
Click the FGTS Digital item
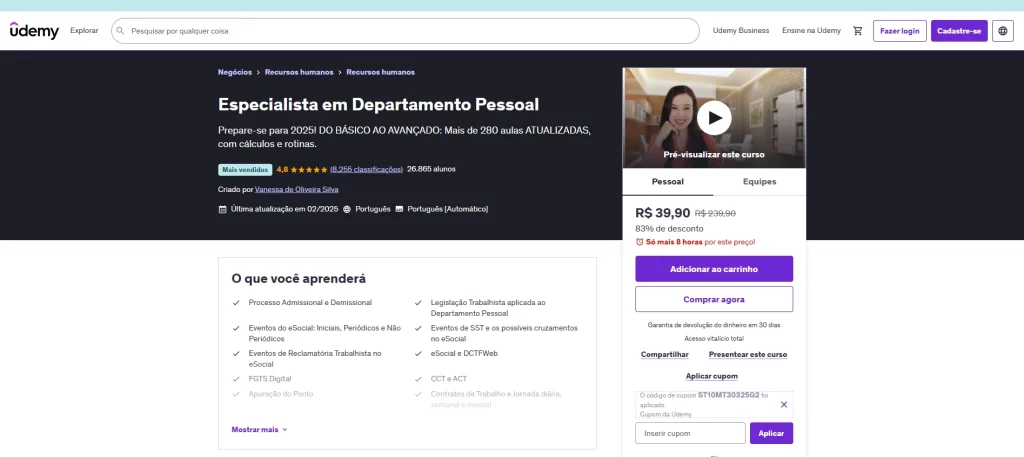pyautogui.click(x=270, y=379)
